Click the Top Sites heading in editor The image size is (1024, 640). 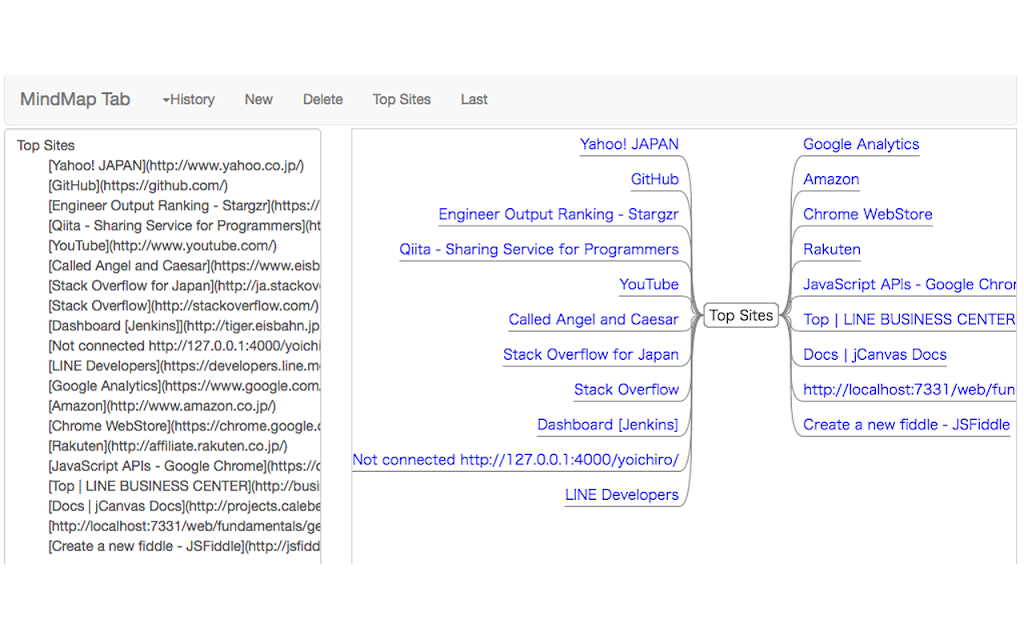(x=46, y=146)
